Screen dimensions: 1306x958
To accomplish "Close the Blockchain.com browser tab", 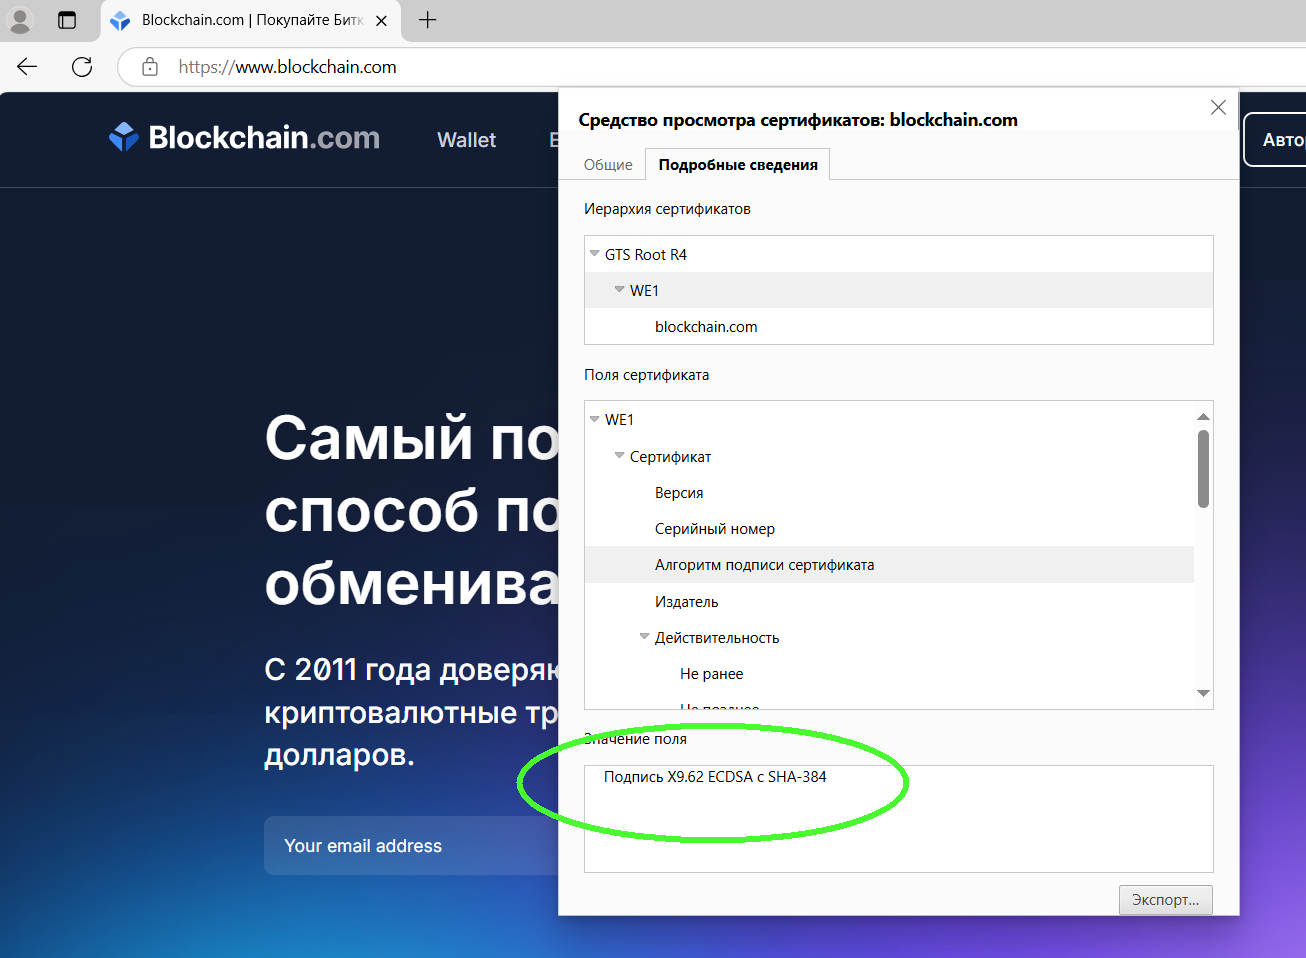I will pyautogui.click(x=381, y=20).
